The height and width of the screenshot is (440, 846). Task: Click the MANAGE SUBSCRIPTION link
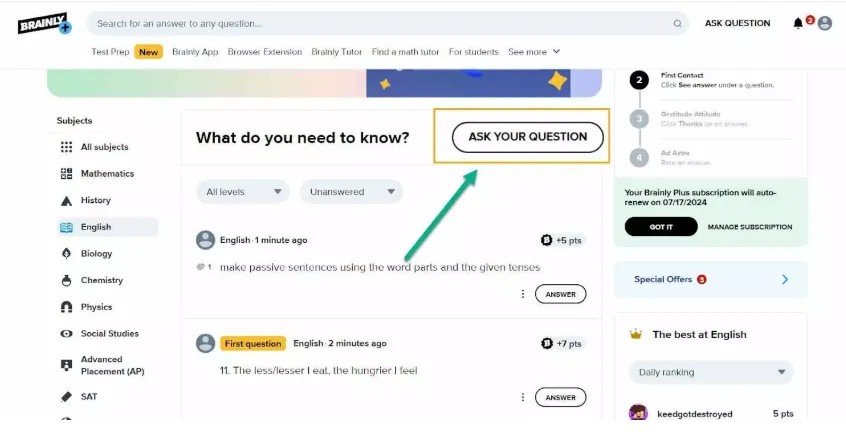coord(750,227)
